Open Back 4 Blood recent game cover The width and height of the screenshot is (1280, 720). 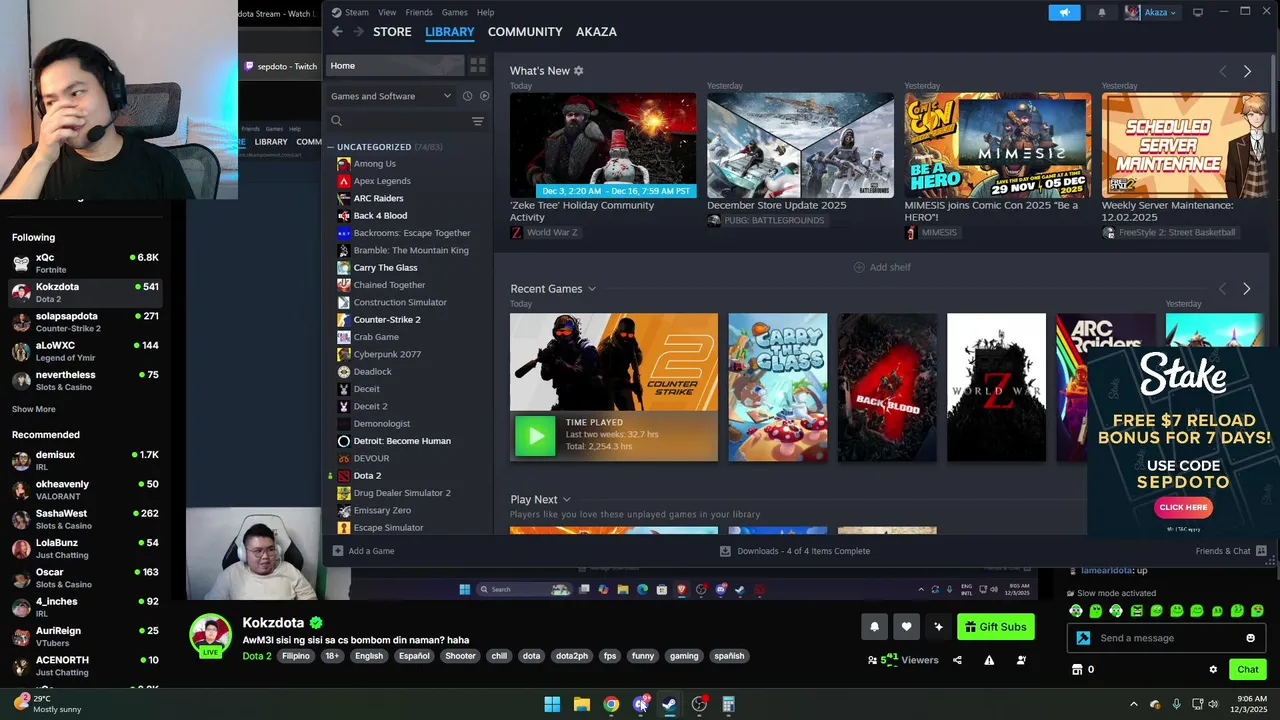887,387
